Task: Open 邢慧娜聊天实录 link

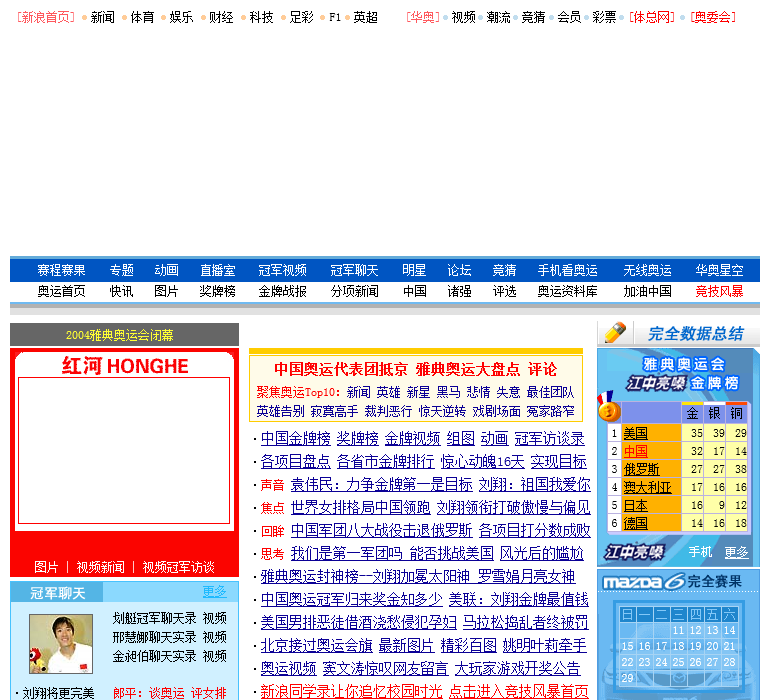Action: point(154,637)
